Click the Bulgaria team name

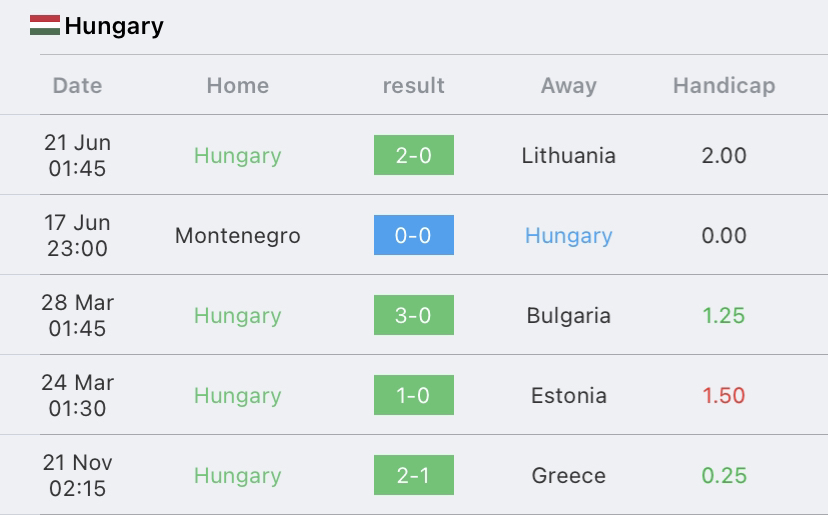(569, 316)
